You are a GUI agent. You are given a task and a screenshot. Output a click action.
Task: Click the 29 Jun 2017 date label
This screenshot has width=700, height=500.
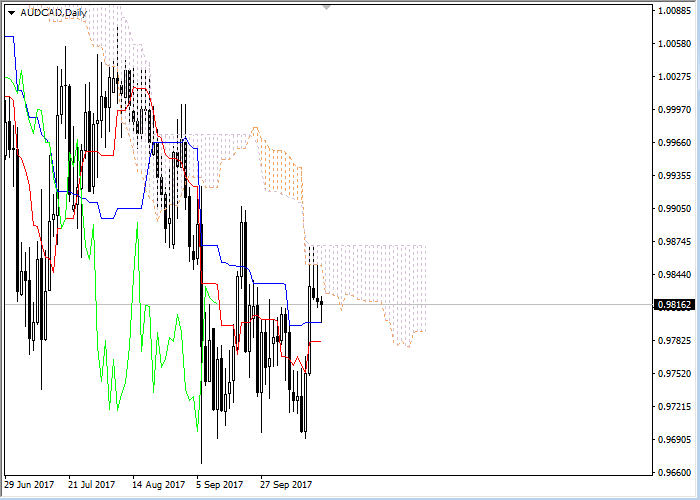[x=29, y=485]
